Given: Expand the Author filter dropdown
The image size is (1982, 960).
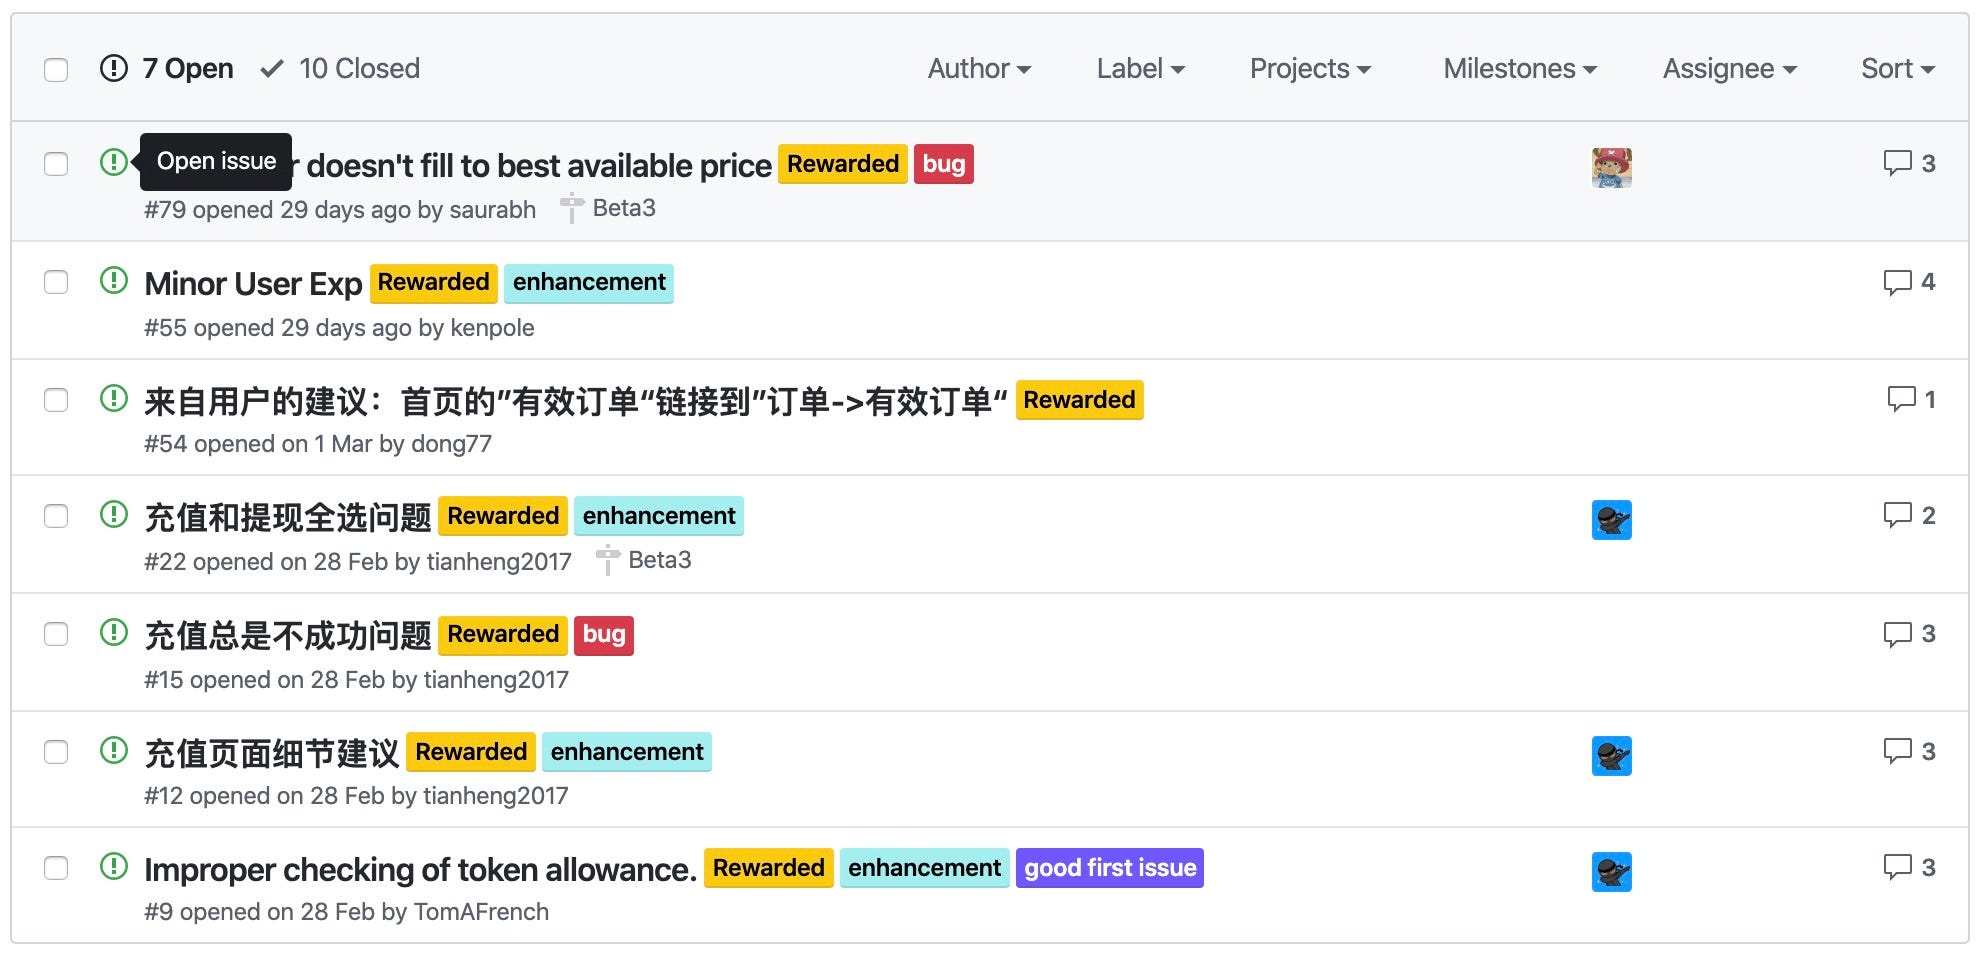Looking at the screenshot, I should pyautogui.click(x=979, y=69).
